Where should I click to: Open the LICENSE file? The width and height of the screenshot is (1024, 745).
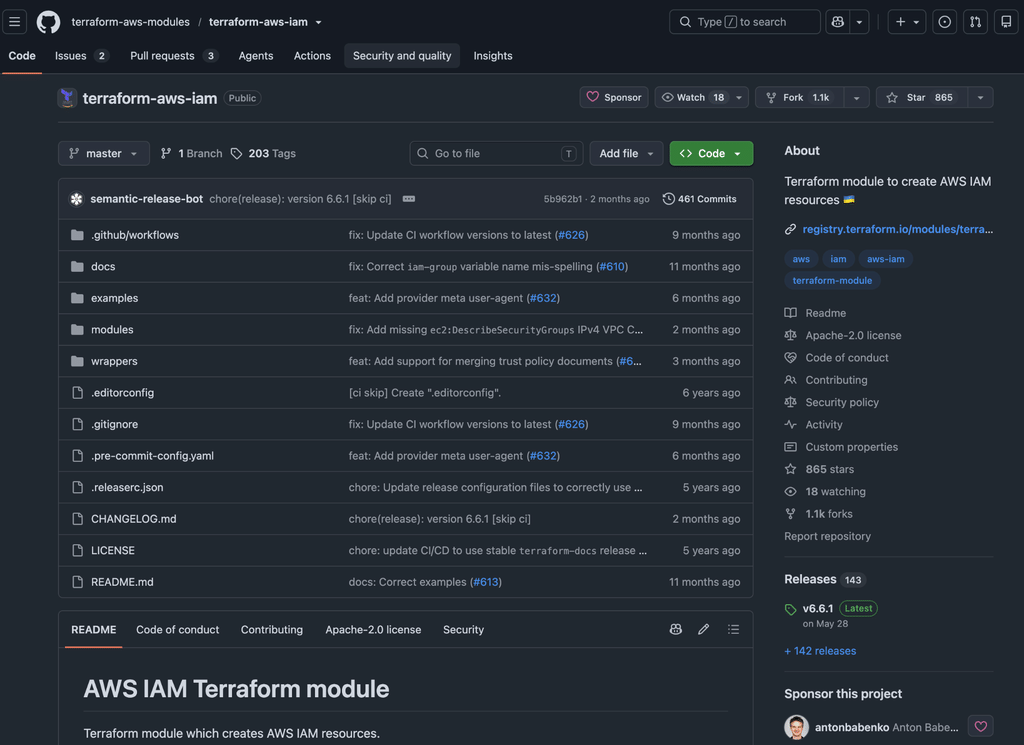pyautogui.click(x=112, y=550)
